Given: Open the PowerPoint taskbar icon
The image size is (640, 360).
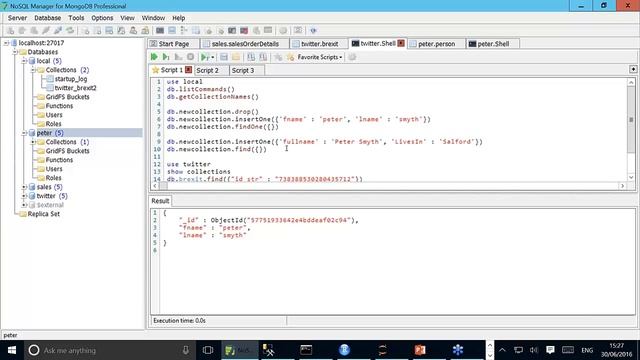Looking at the screenshot, I should click(420, 350).
